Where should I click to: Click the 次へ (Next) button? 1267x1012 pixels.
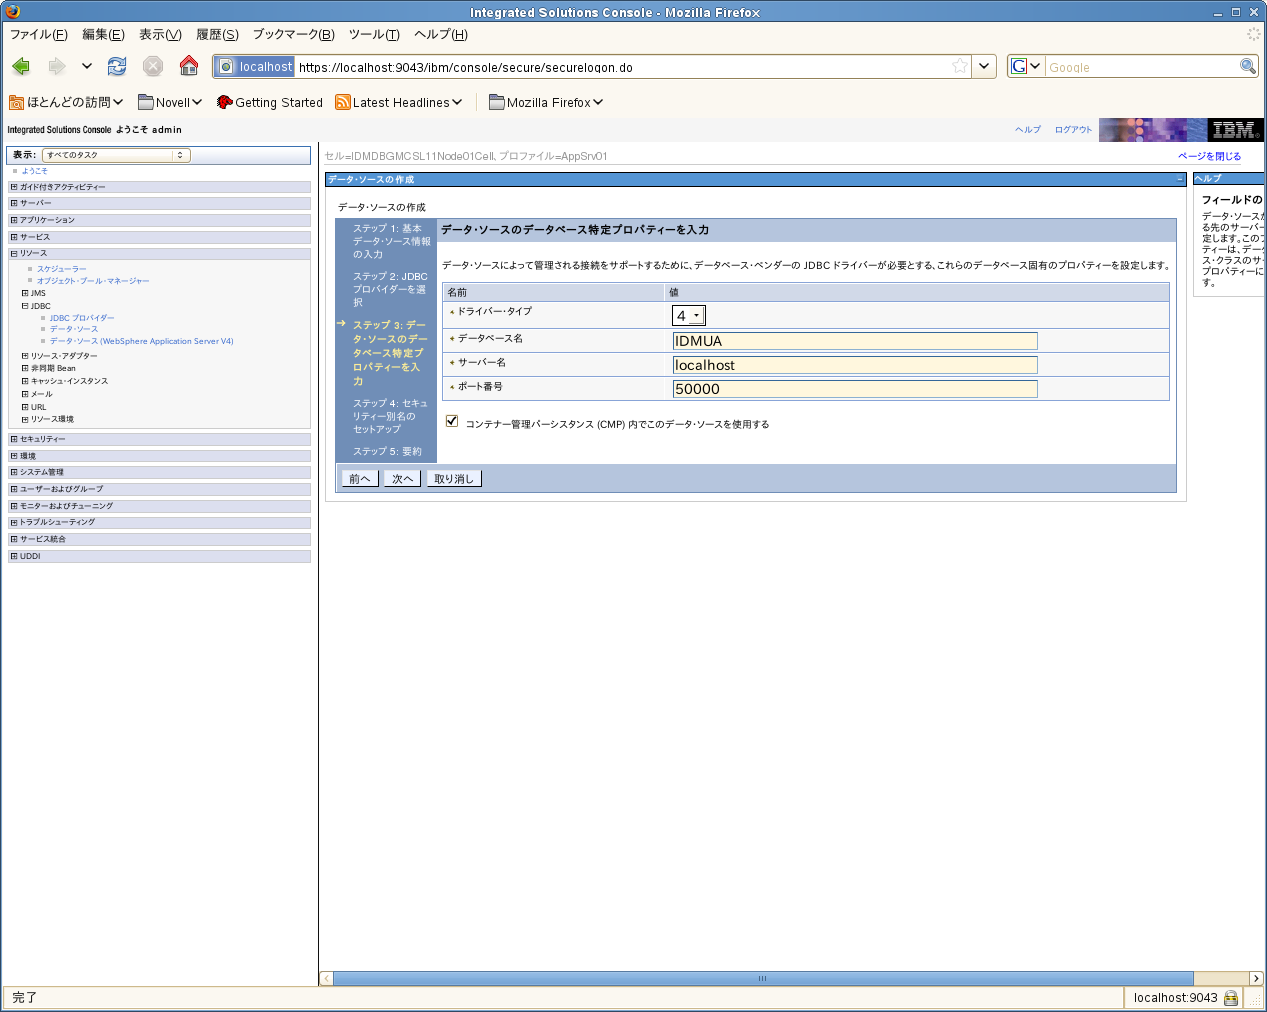[x=402, y=479]
